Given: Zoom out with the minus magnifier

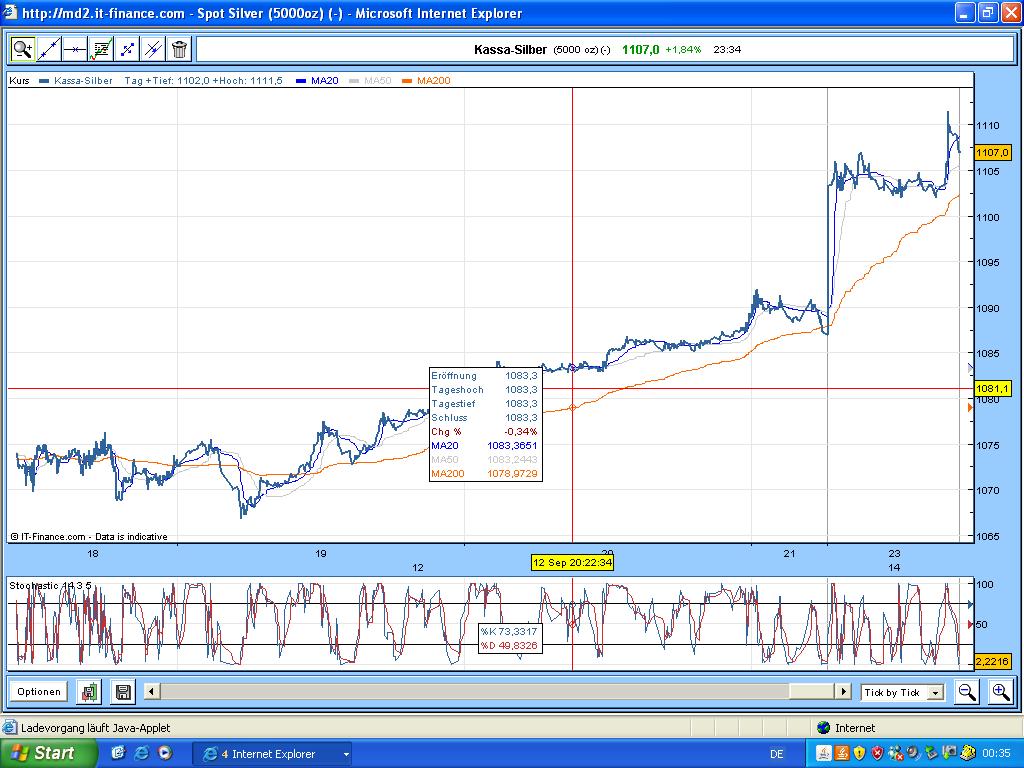Looking at the screenshot, I should click(967, 692).
